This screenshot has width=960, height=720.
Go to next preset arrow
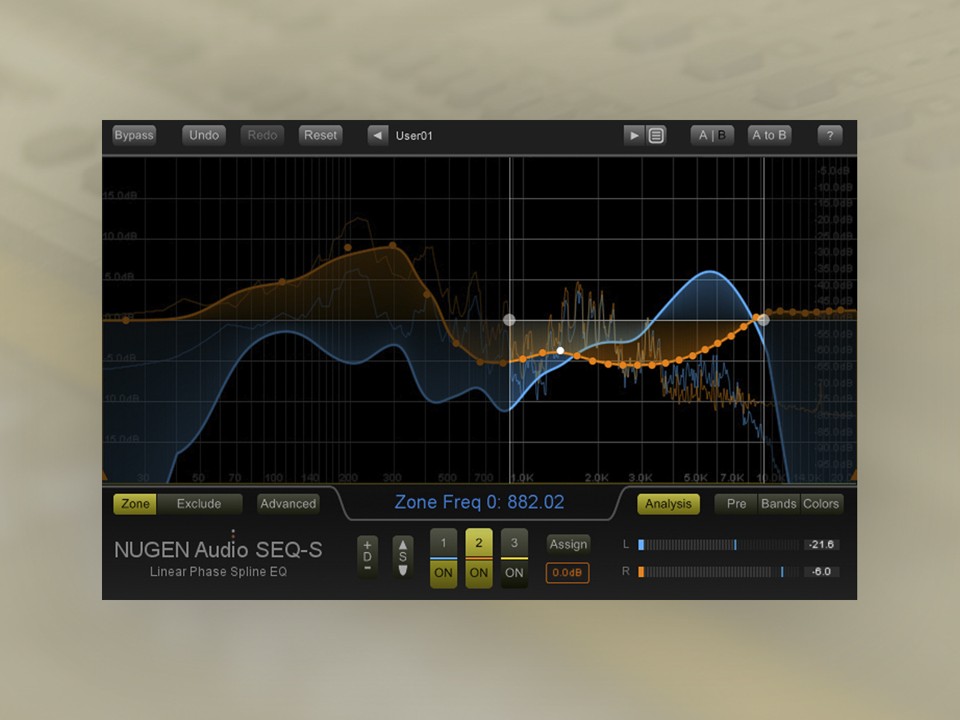pyautogui.click(x=634, y=135)
